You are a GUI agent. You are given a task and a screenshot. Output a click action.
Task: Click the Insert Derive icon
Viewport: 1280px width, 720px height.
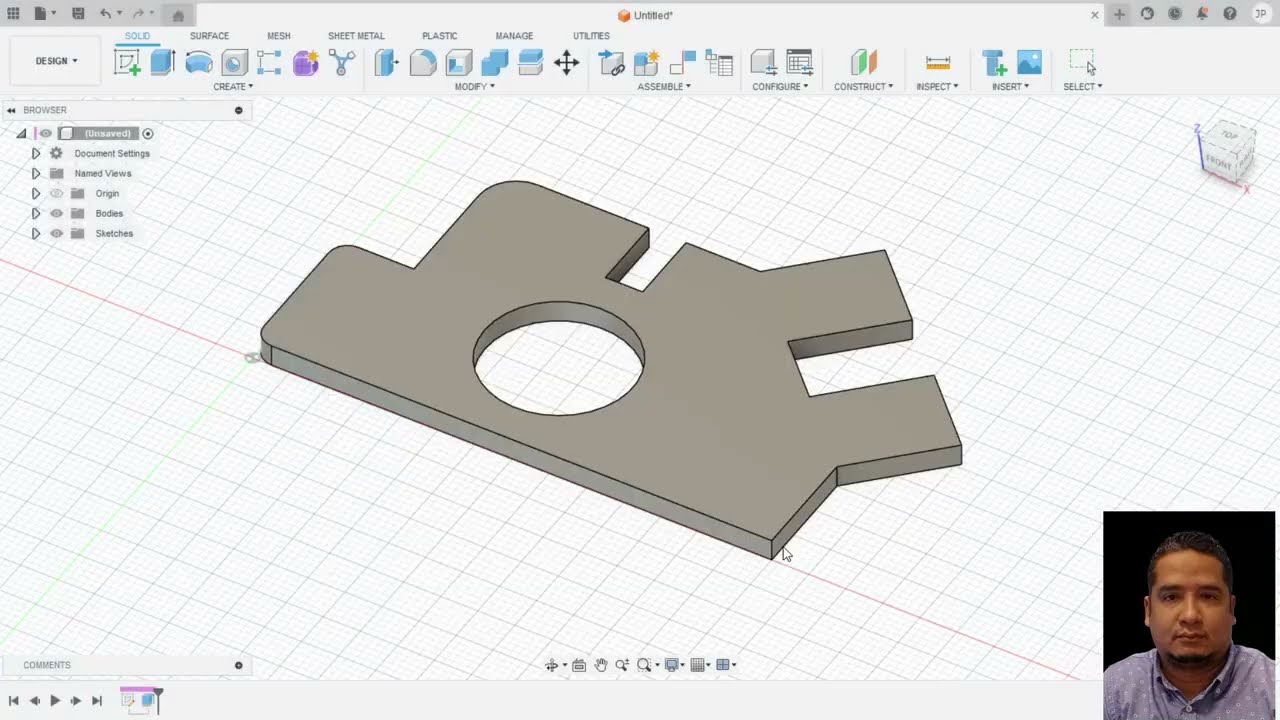(x=993, y=63)
